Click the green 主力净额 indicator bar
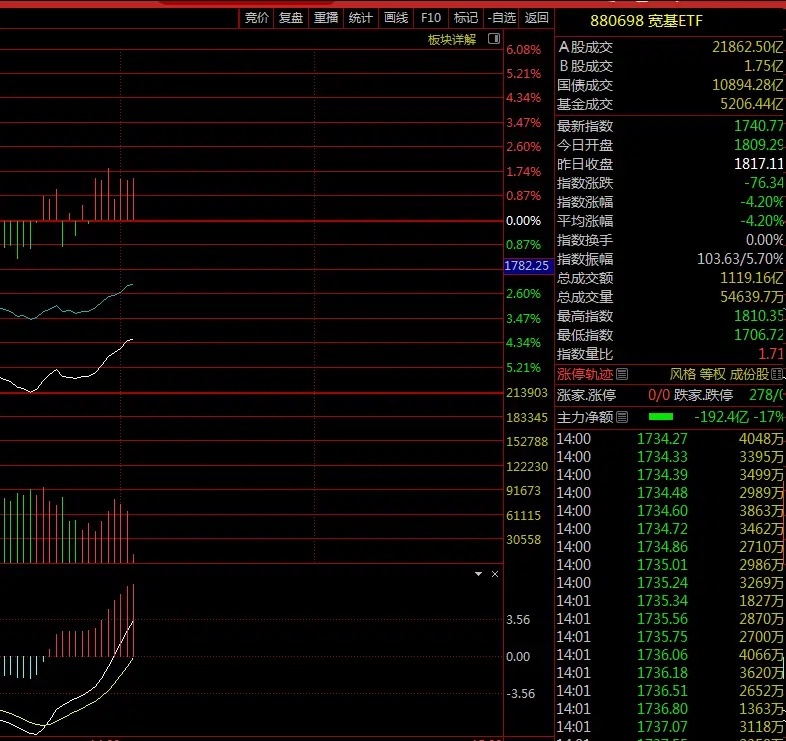 661,417
